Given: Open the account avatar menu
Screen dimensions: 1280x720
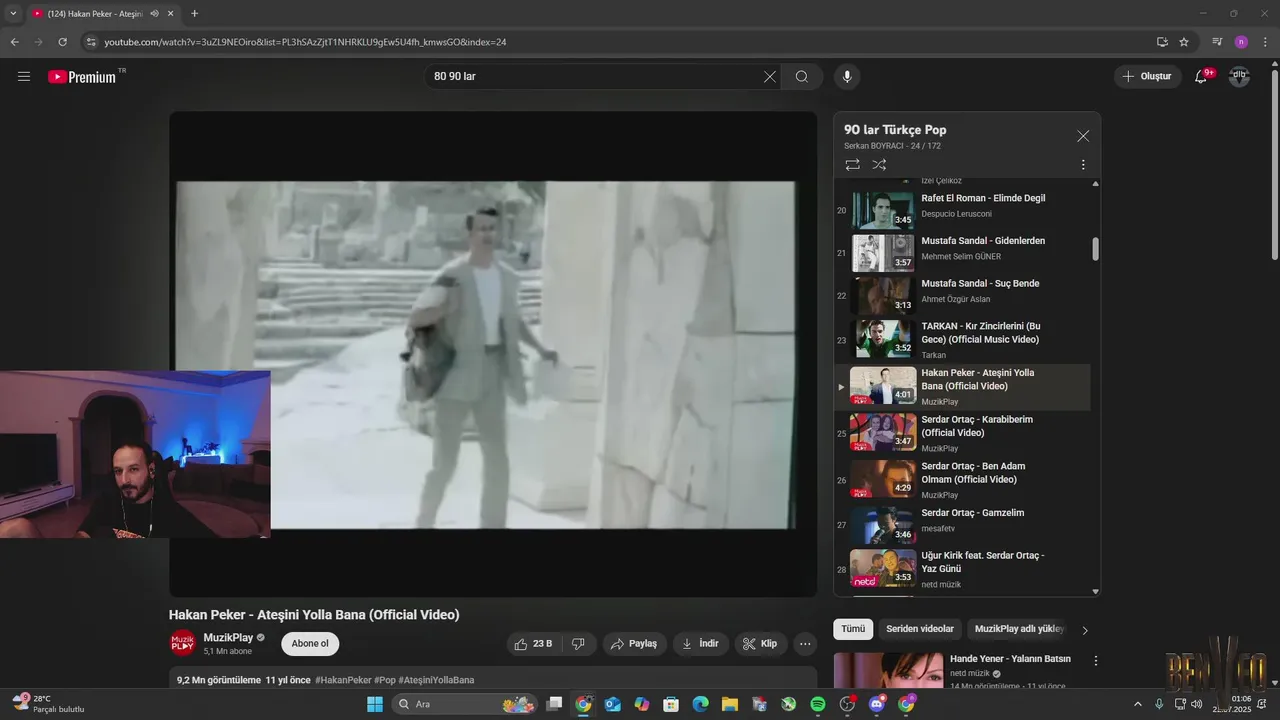Looking at the screenshot, I should point(1239,76).
